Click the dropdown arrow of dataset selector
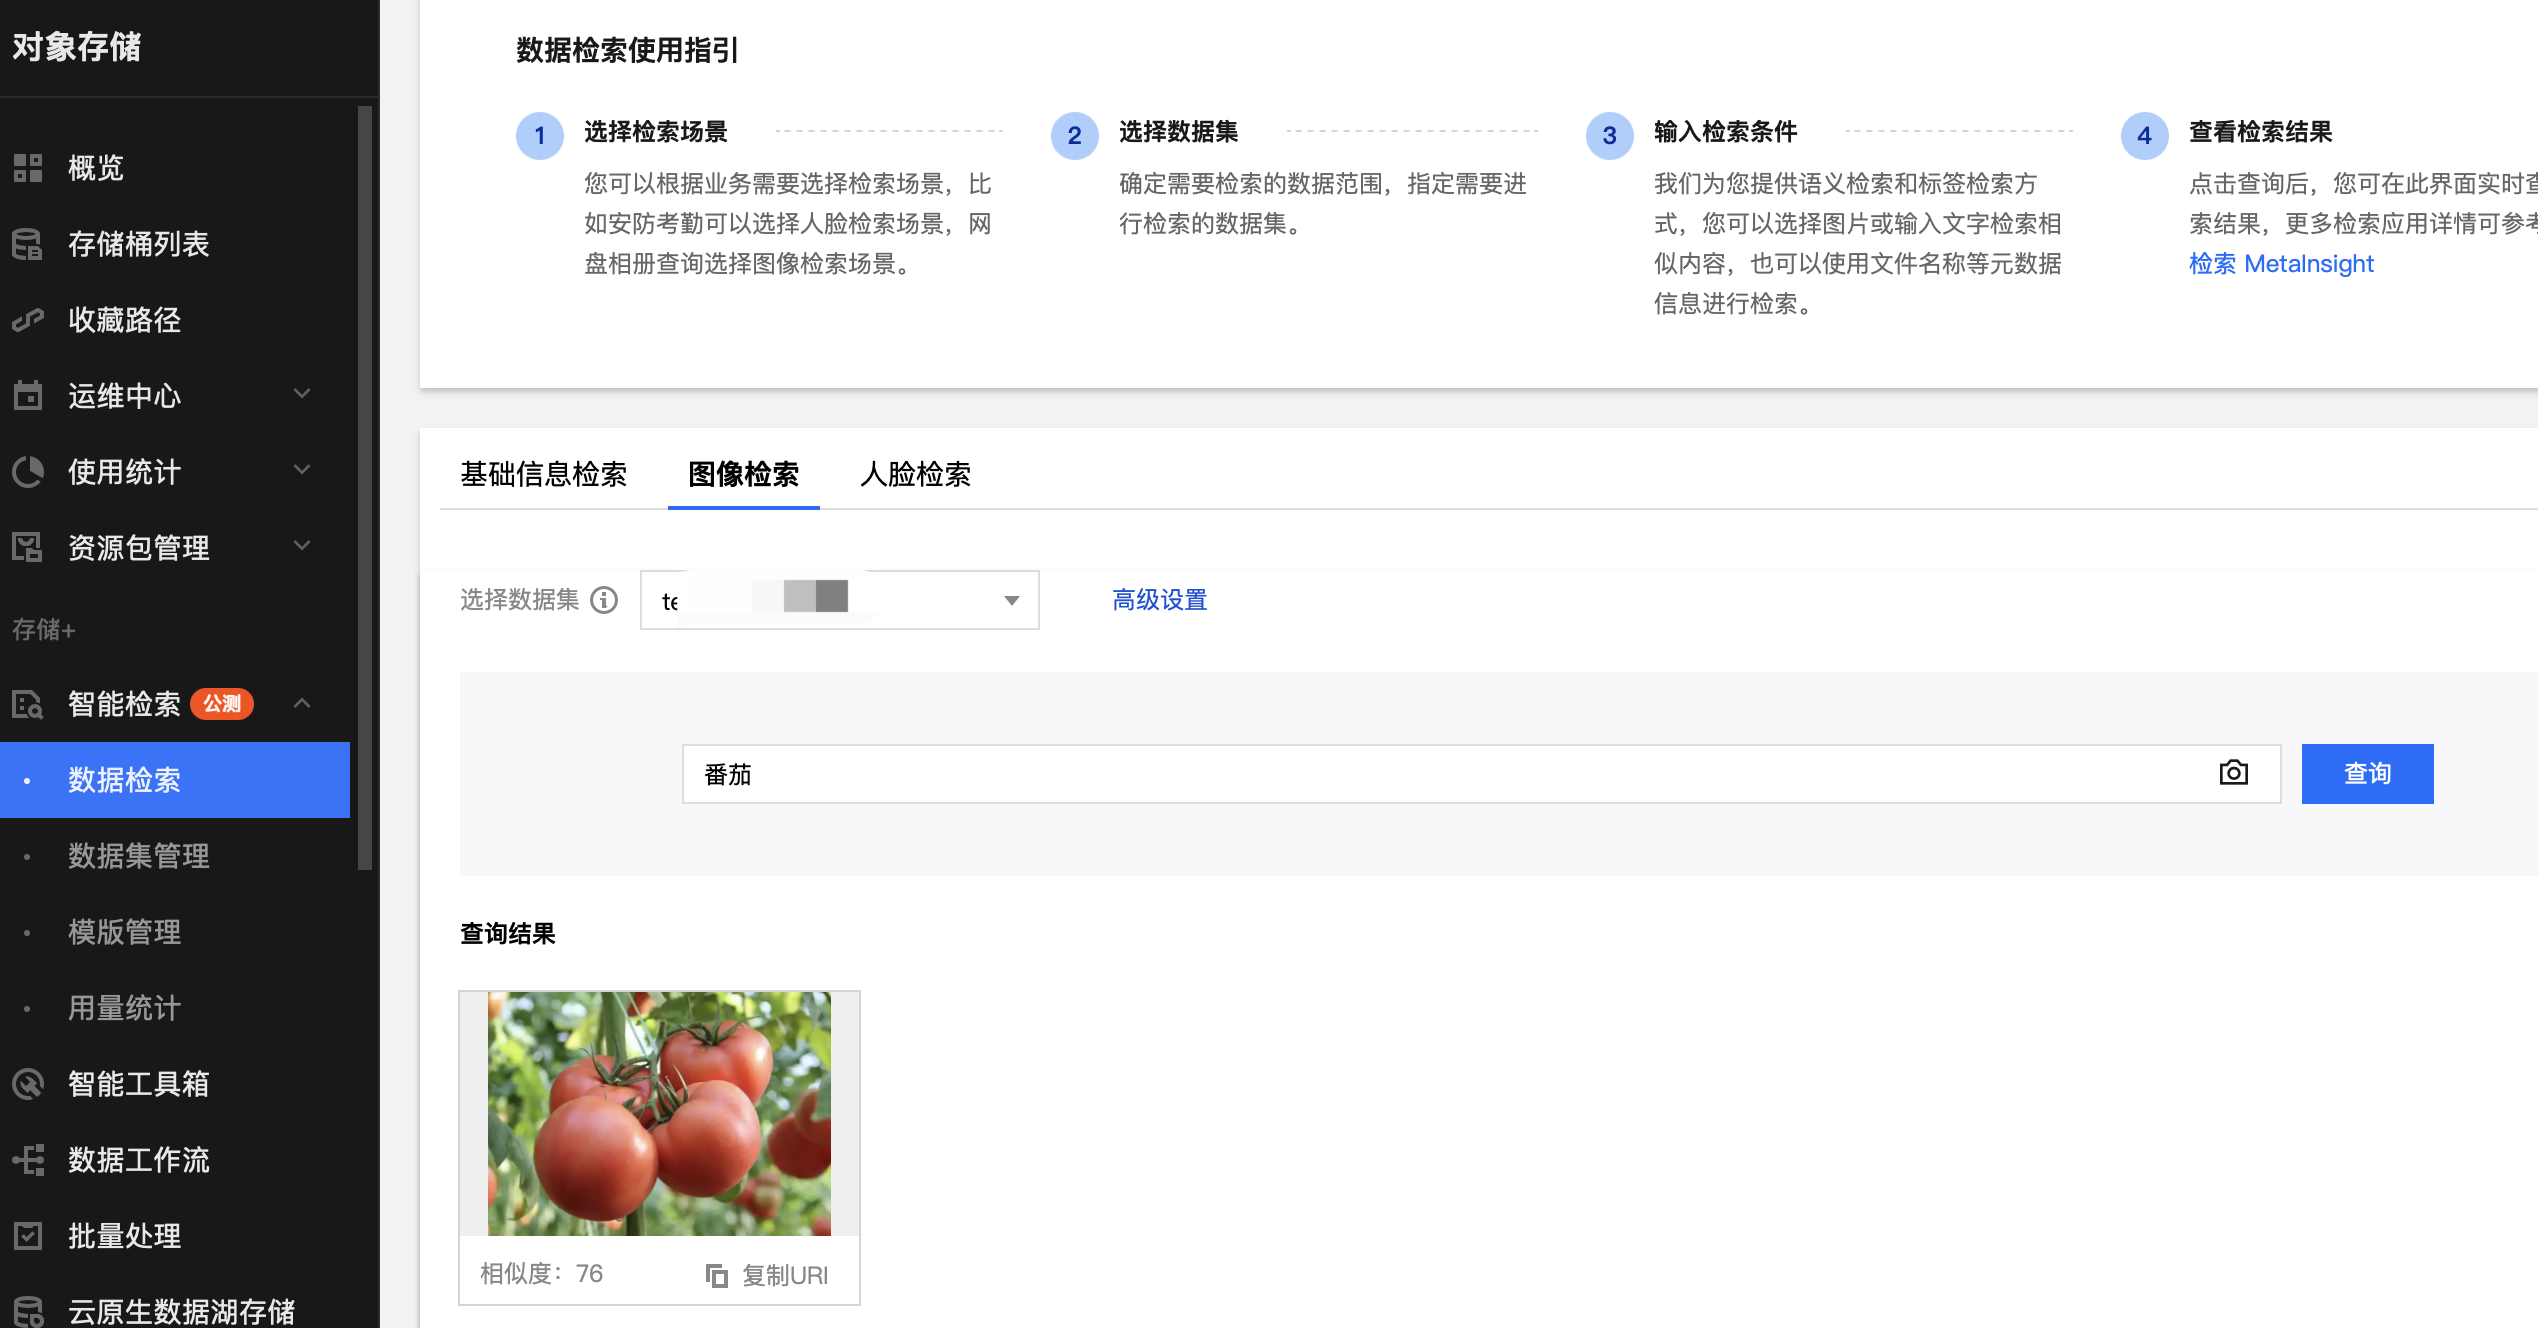The width and height of the screenshot is (2538, 1328). pyautogui.click(x=1012, y=601)
